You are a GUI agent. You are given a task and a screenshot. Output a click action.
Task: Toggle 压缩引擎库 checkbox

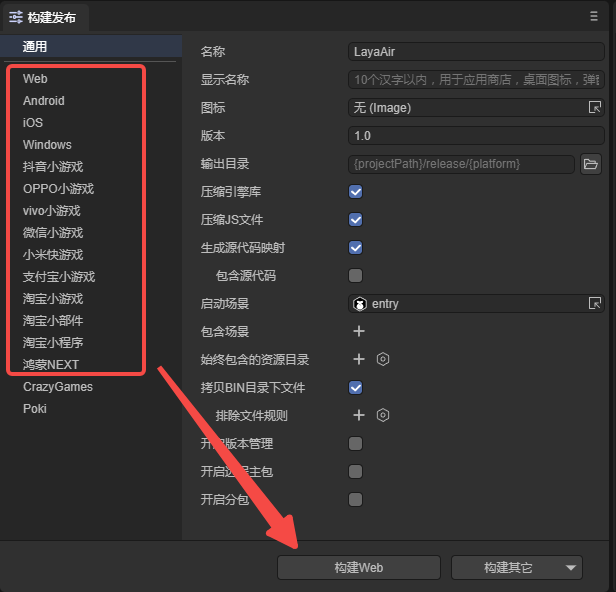(356, 192)
